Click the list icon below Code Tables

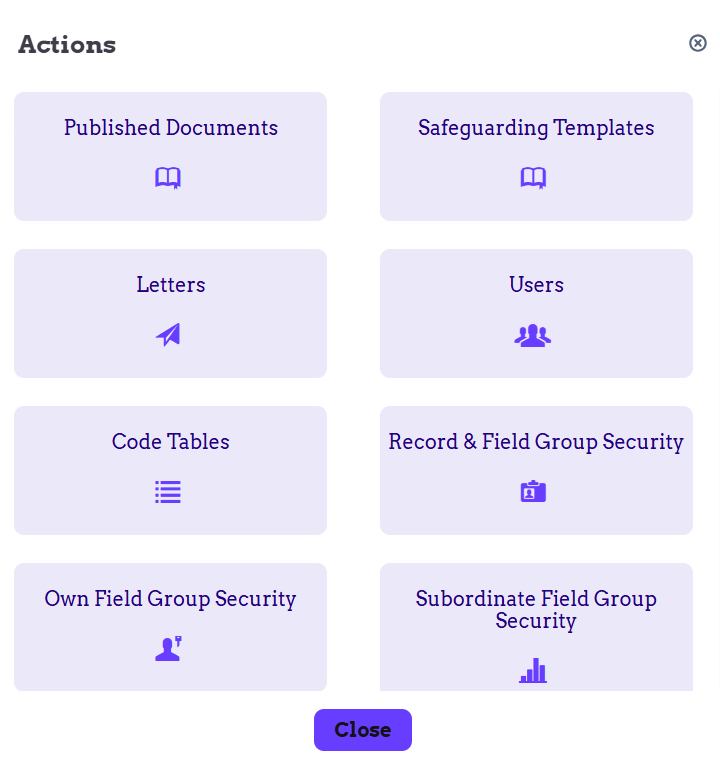168,492
